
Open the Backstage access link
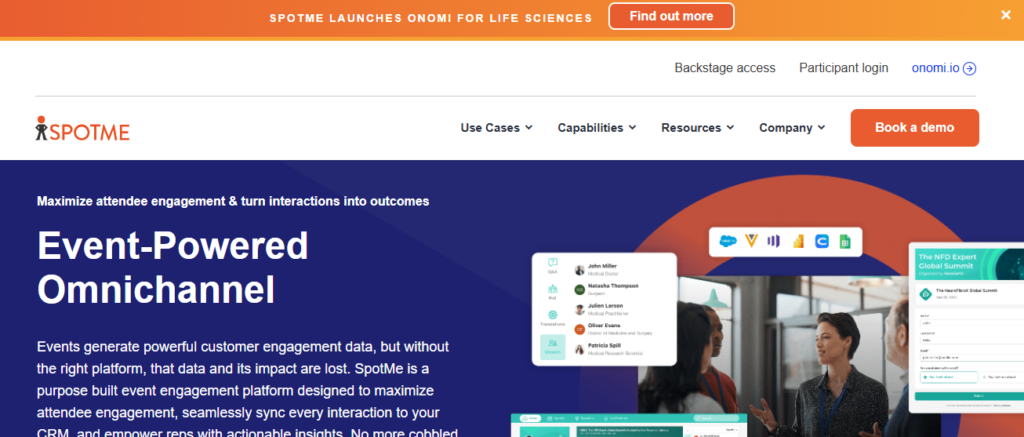coord(725,68)
